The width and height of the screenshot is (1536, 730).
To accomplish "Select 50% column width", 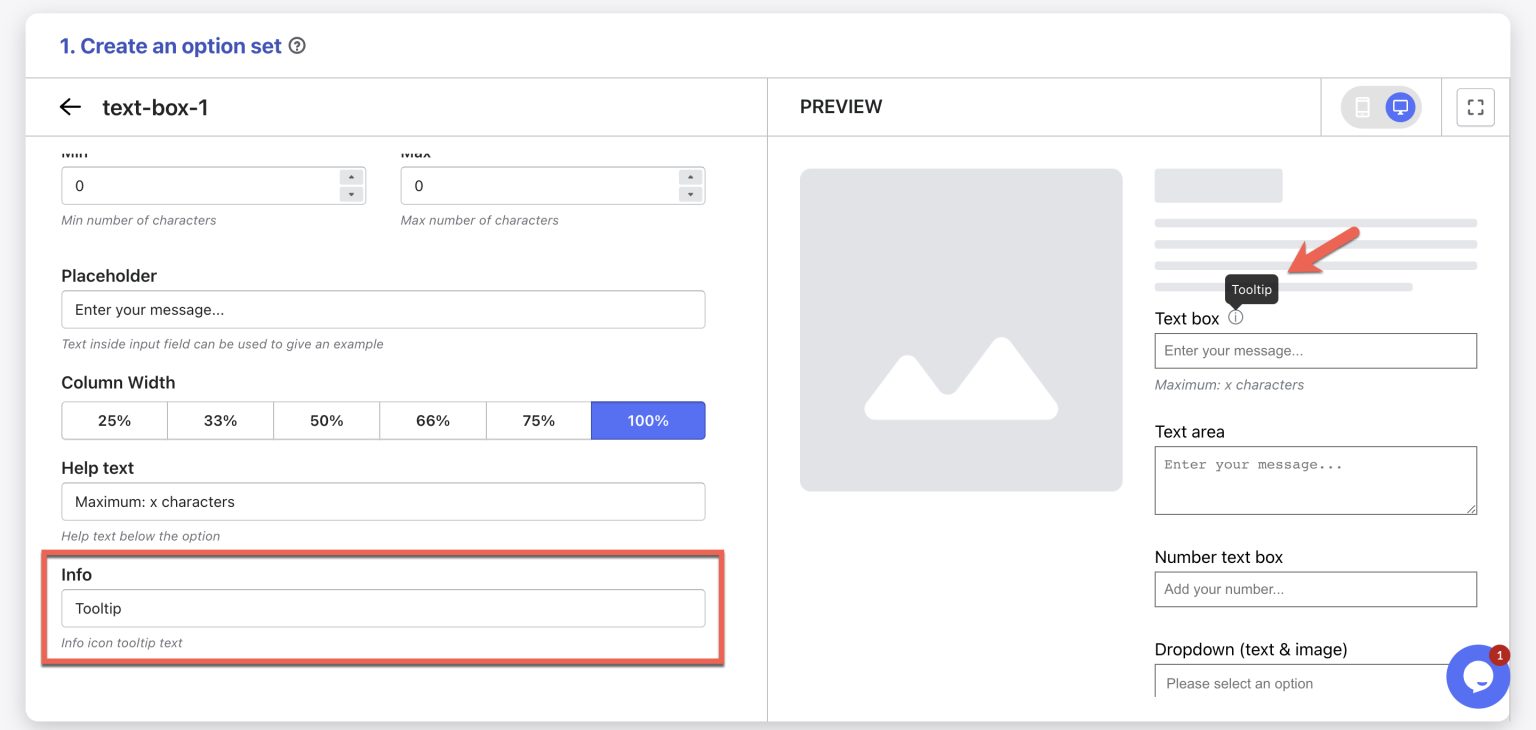I will (x=326, y=420).
